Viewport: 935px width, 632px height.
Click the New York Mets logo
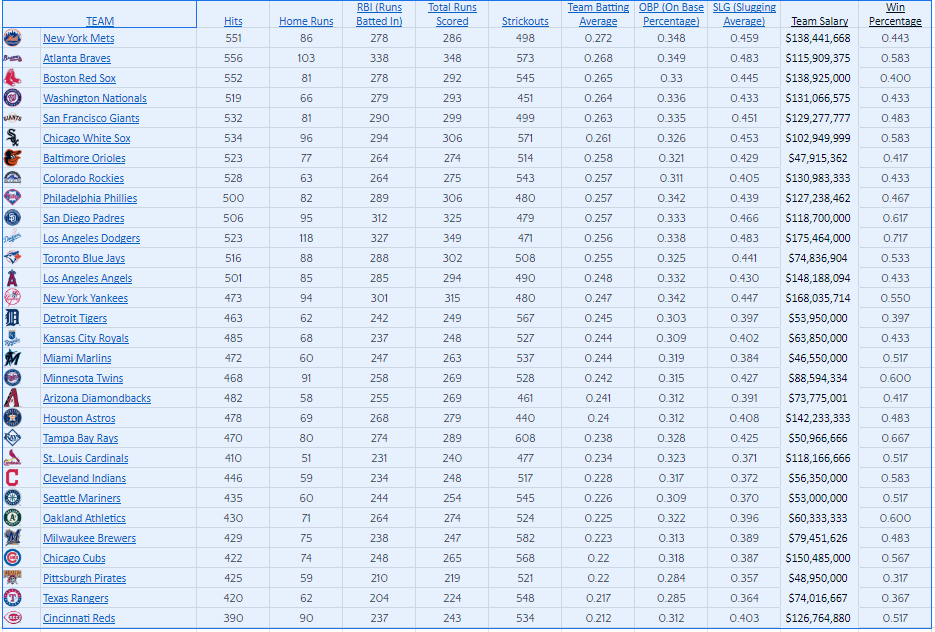click(12, 38)
